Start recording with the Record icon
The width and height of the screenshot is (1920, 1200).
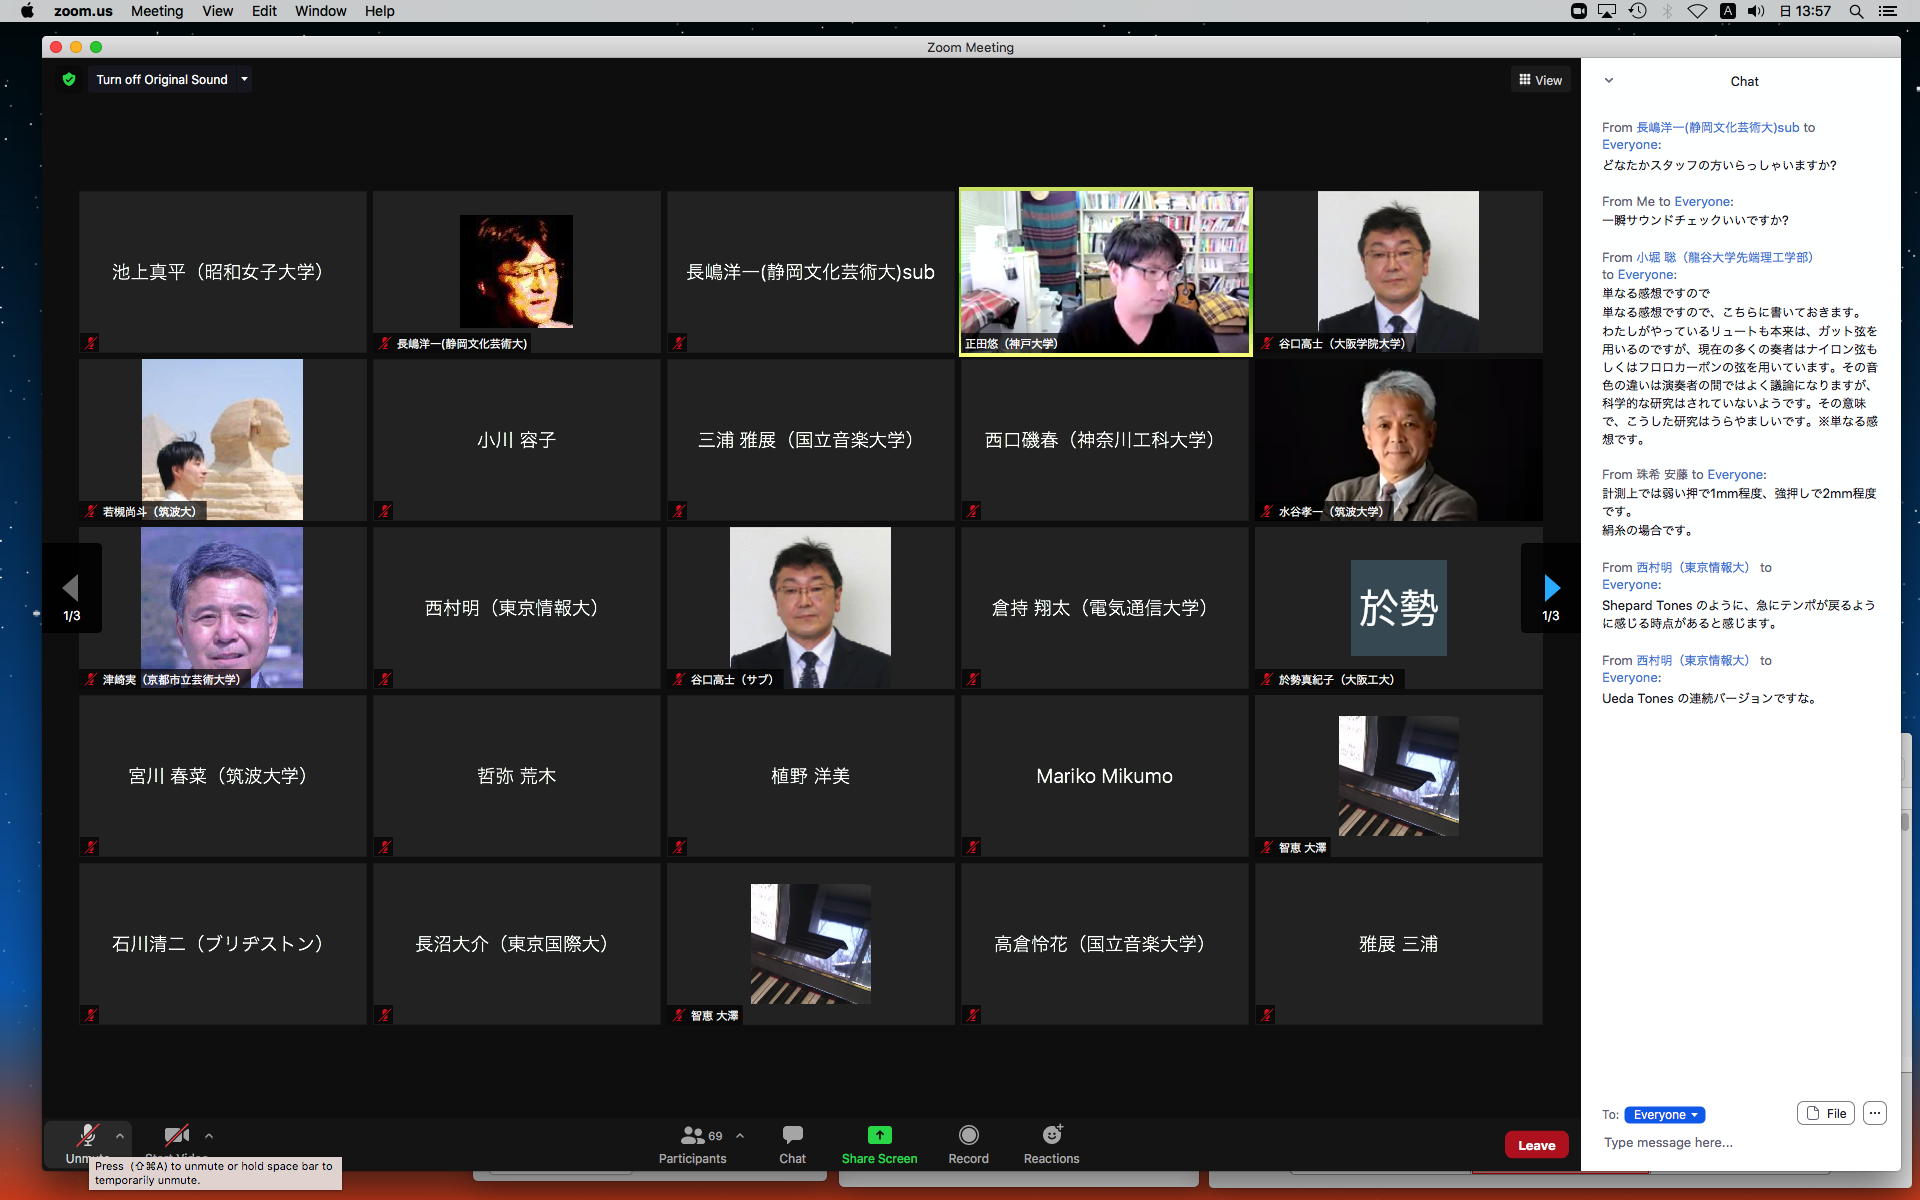coord(968,1135)
